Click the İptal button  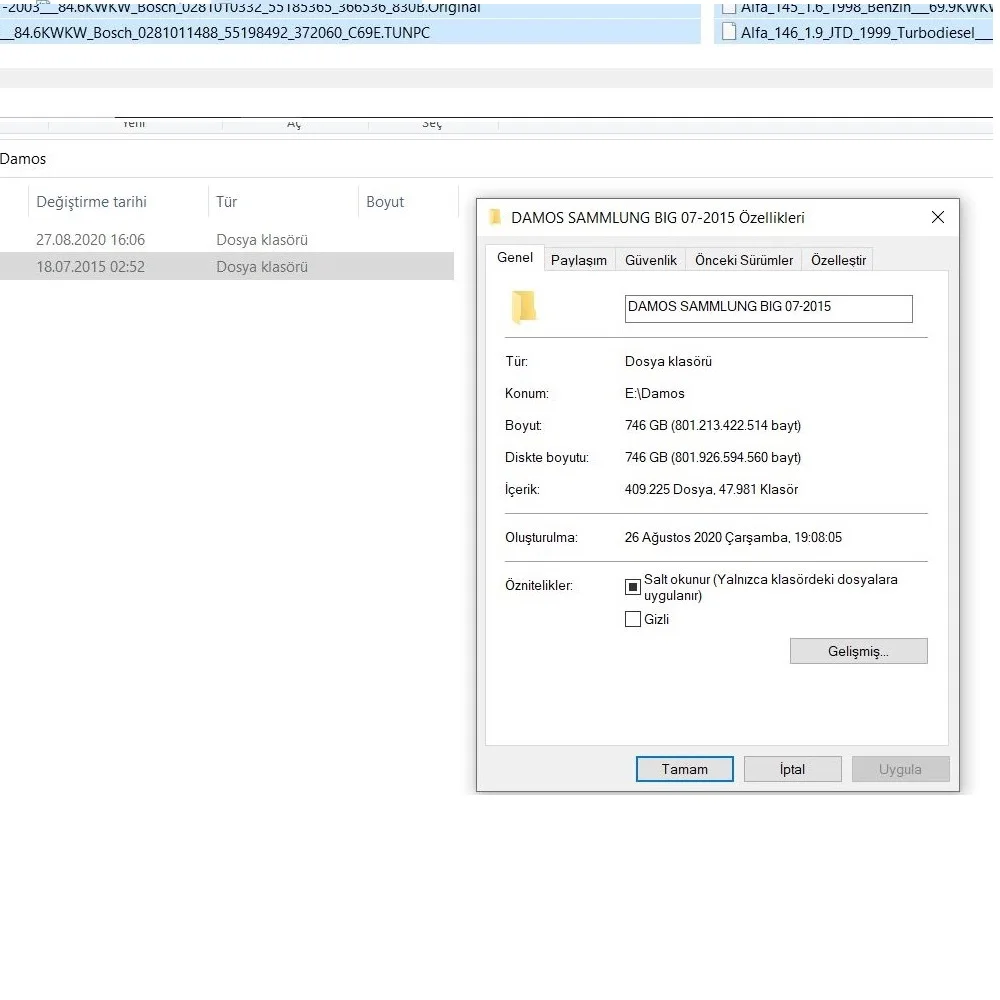point(792,769)
